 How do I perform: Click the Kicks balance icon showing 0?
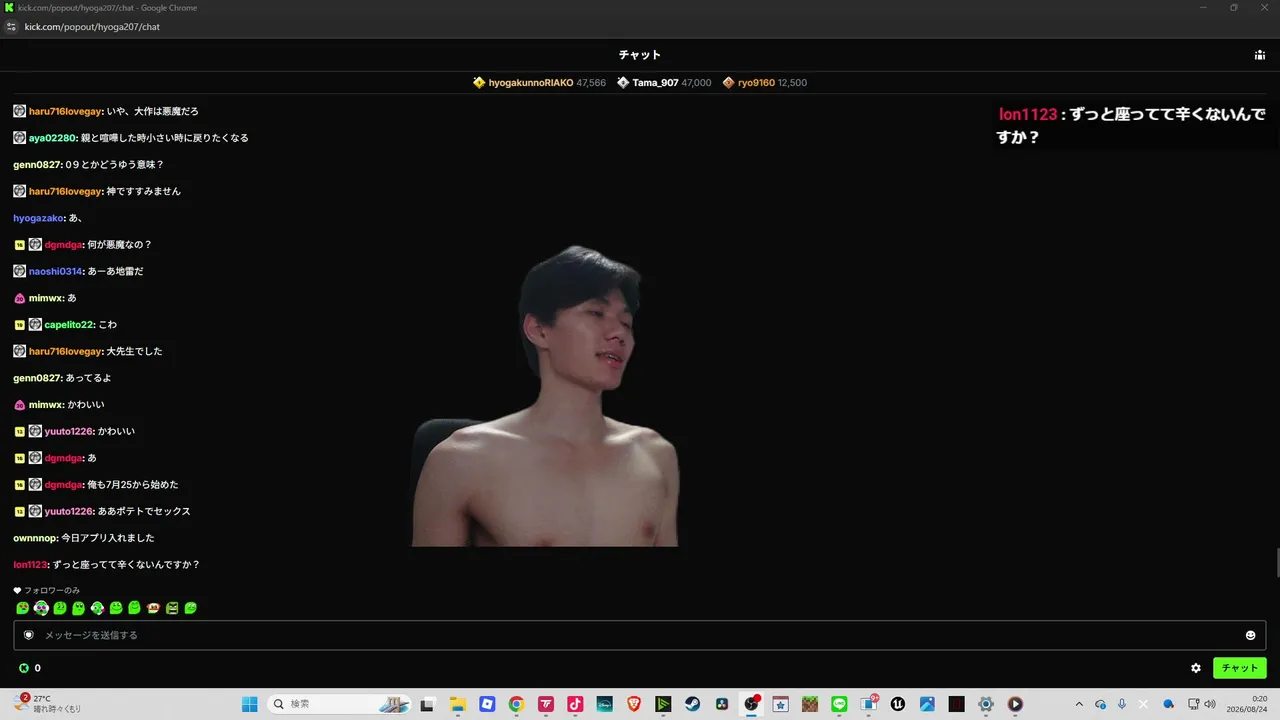24,668
